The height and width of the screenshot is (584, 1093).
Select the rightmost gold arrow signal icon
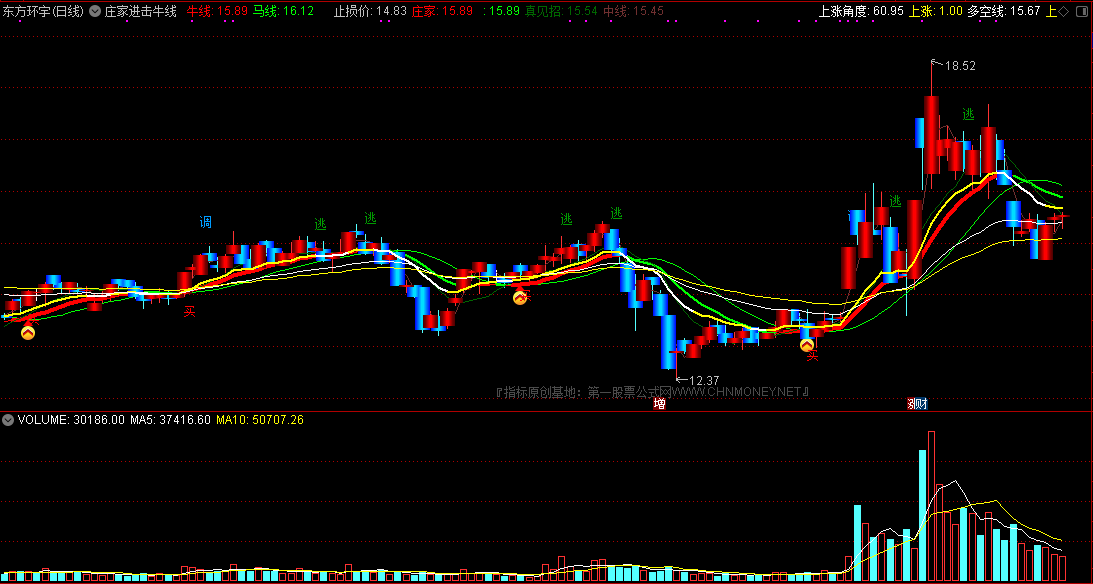[x=807, y=345]
